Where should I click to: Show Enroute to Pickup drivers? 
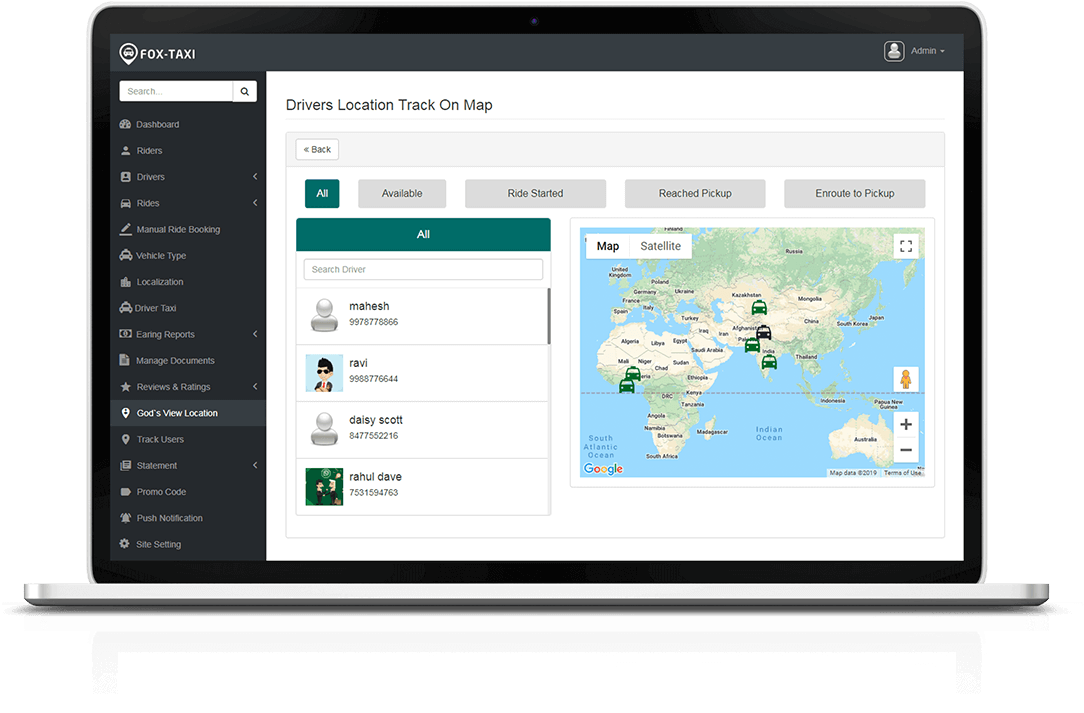854,194
